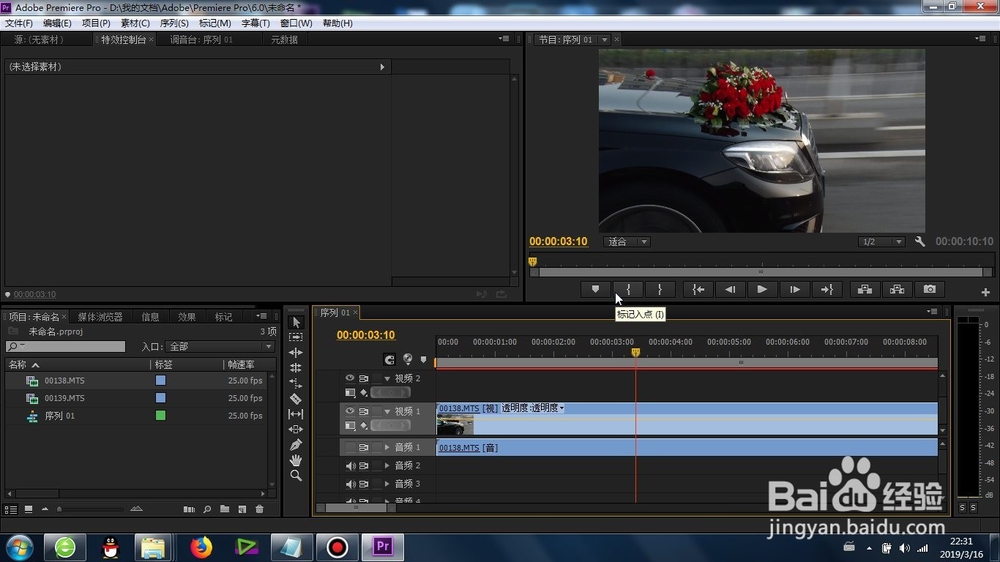Viewport: 1000px width, 562px height.
Task: Open the button editor plus icon
Action: [985, 292]
